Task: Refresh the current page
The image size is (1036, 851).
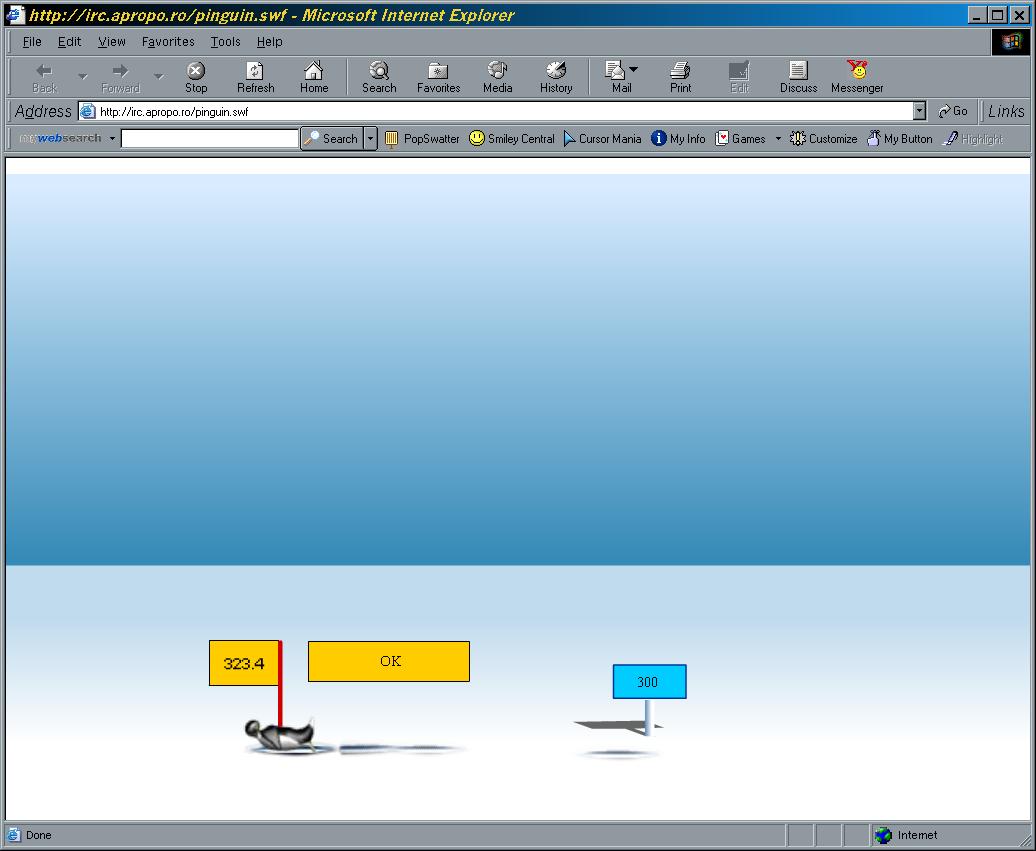Action: (255, 76)
